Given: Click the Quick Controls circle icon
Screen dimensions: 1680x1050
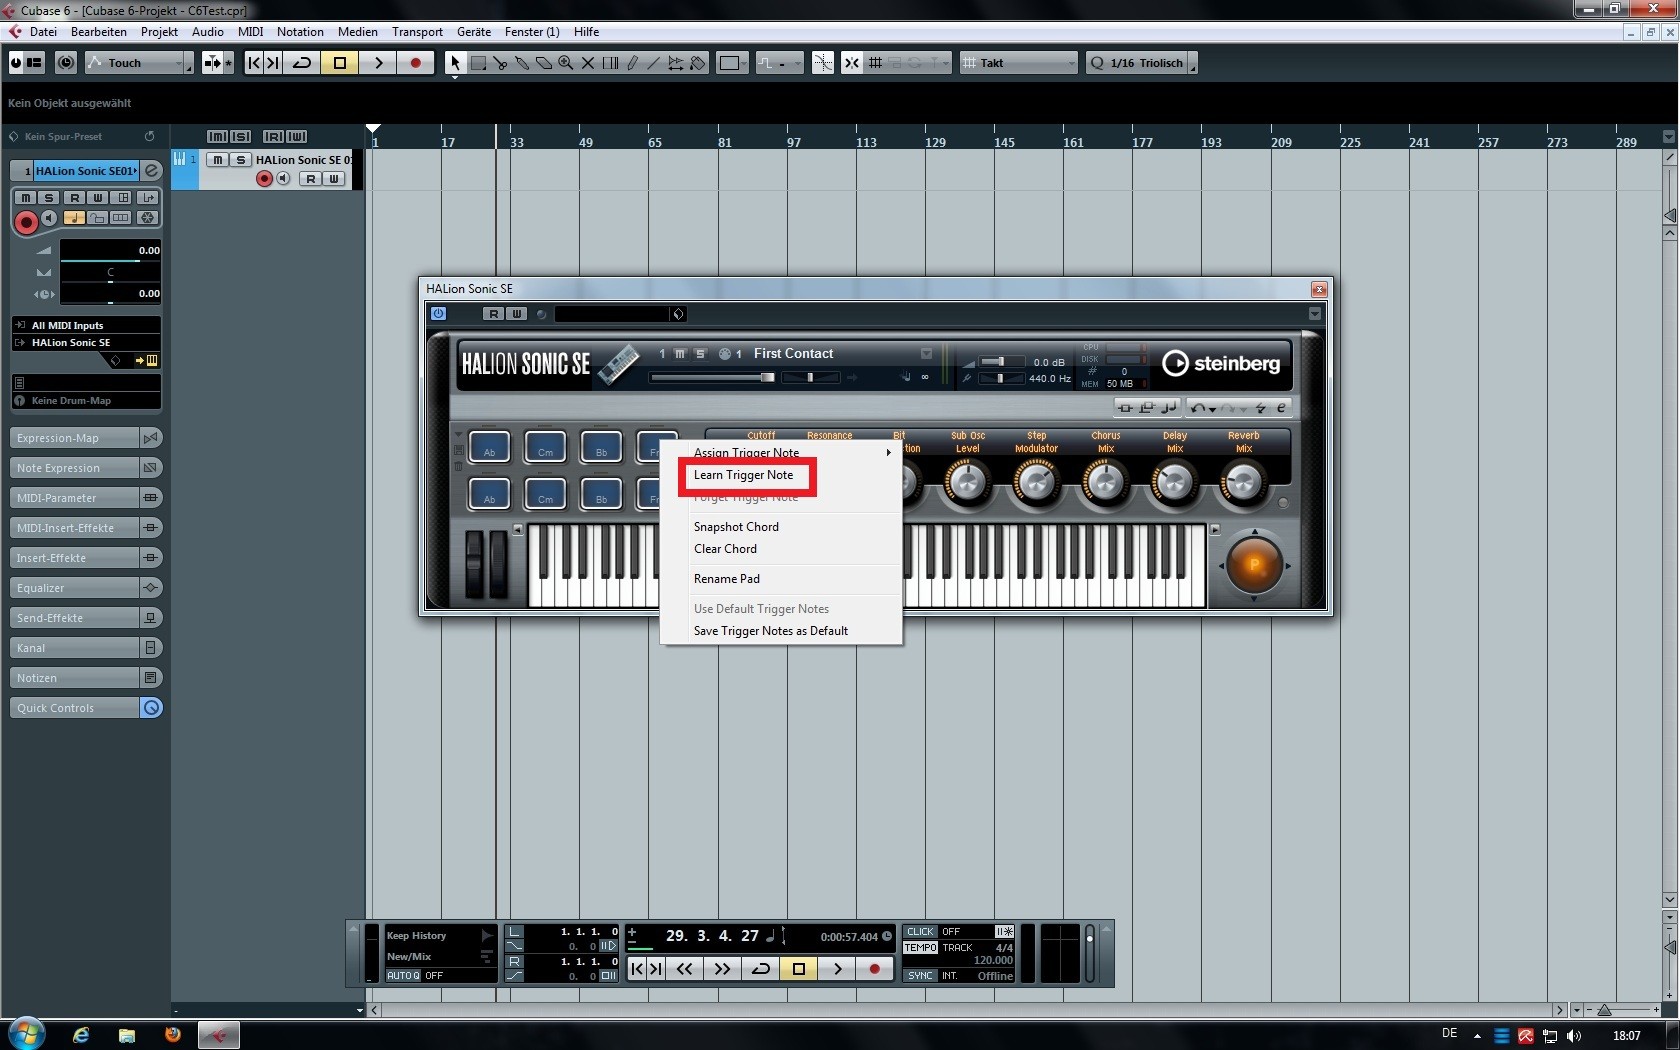Looking at the screenshot, I should 151,708.
